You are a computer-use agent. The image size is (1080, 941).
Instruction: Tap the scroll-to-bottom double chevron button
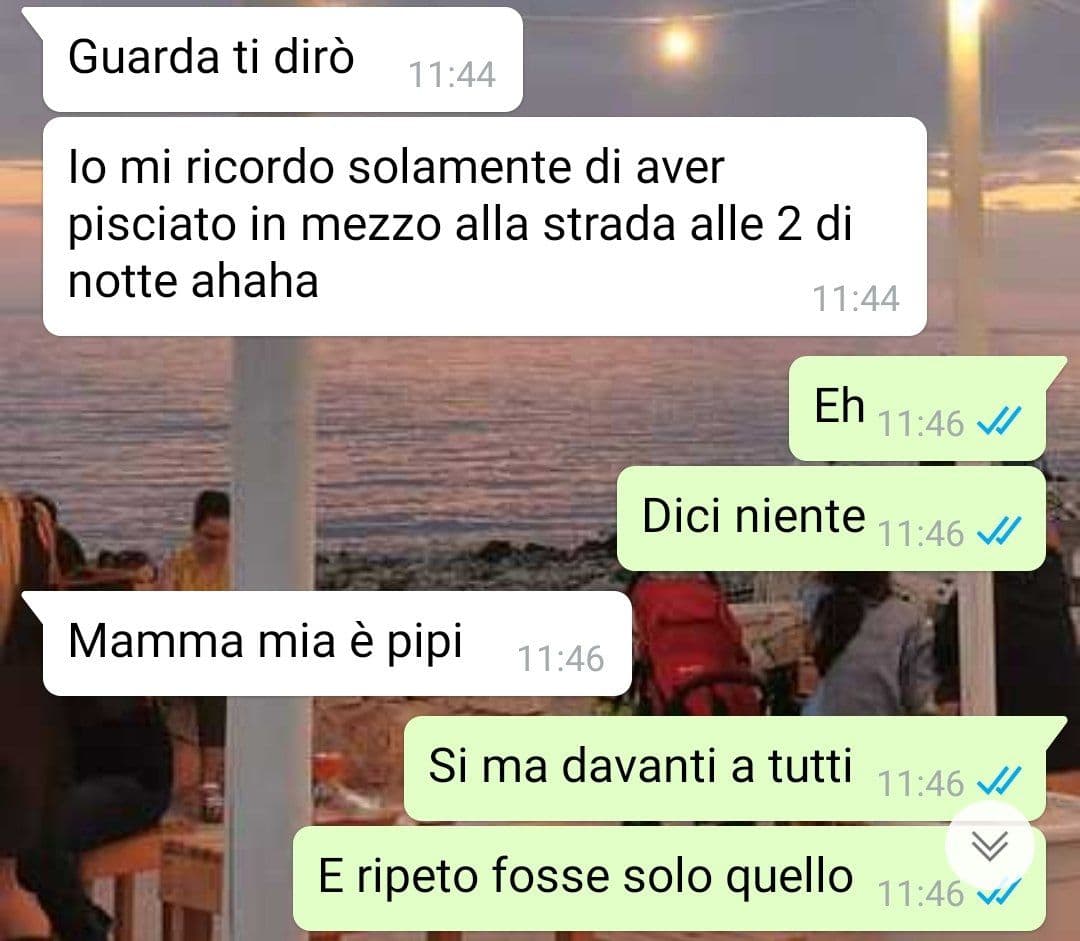coord(990,845)
